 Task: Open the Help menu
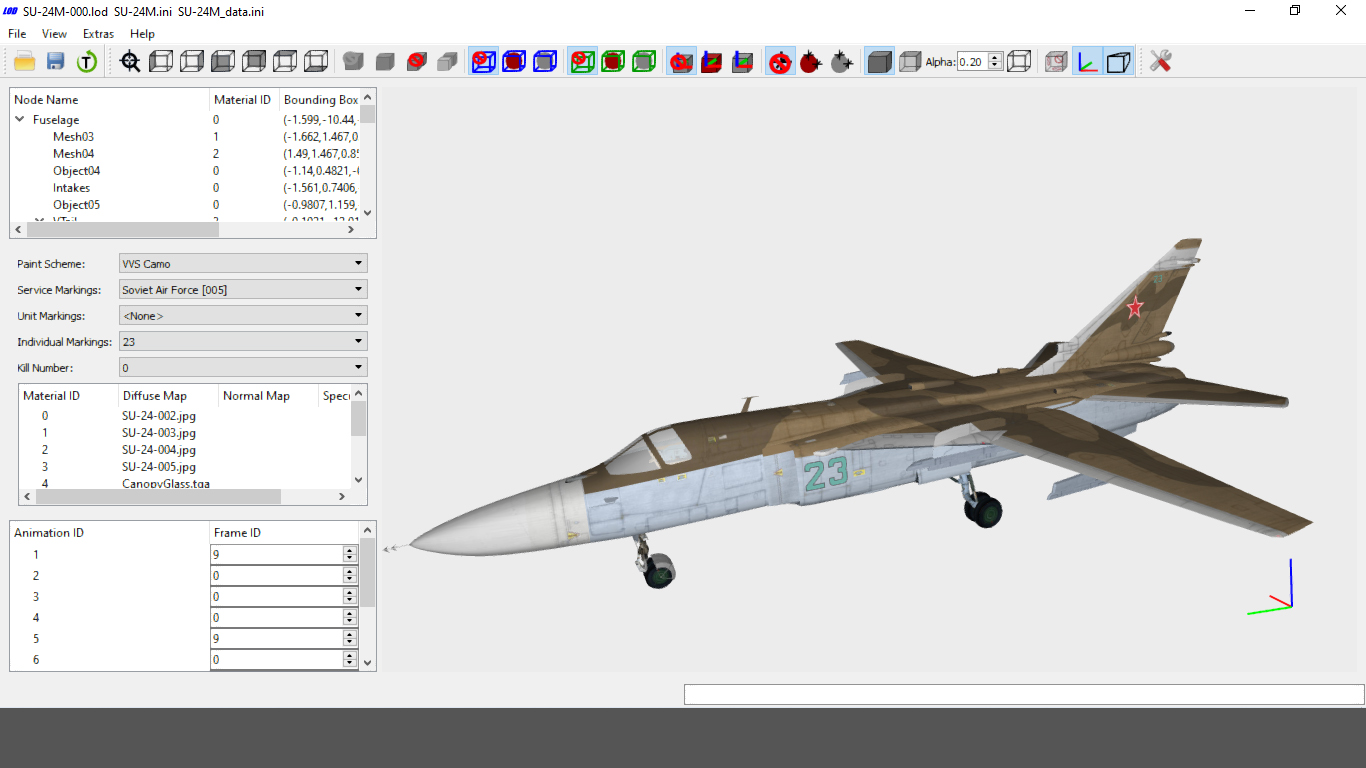point(142,34)
